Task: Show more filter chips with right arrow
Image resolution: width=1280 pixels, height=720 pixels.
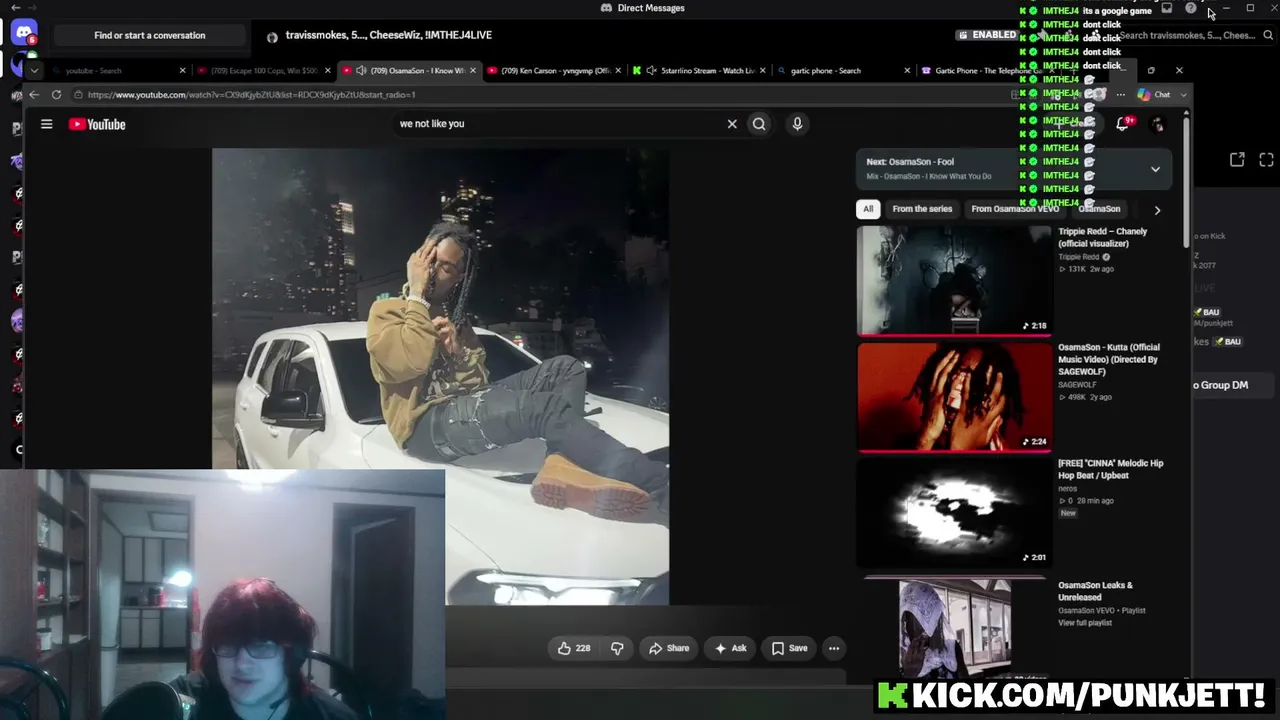Action: click(1157, 210)
